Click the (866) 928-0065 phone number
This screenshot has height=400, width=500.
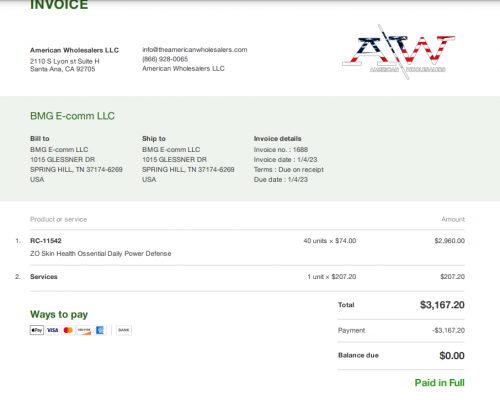165,59
